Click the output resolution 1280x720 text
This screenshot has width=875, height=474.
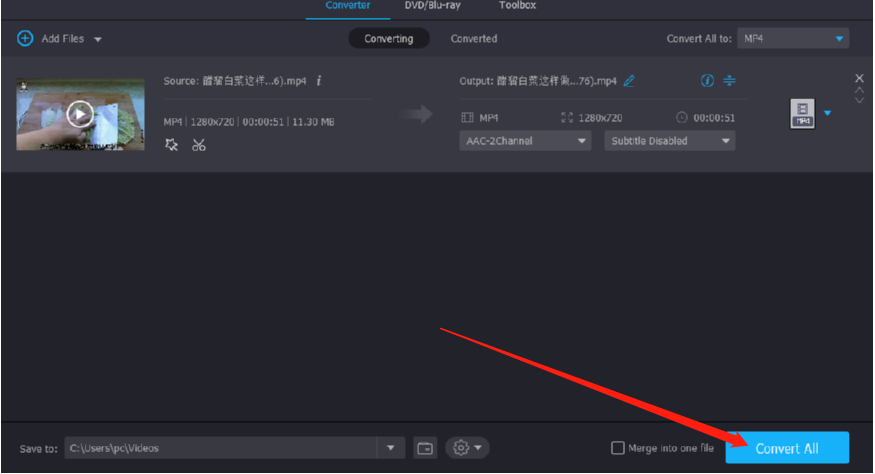coord(600,118)
